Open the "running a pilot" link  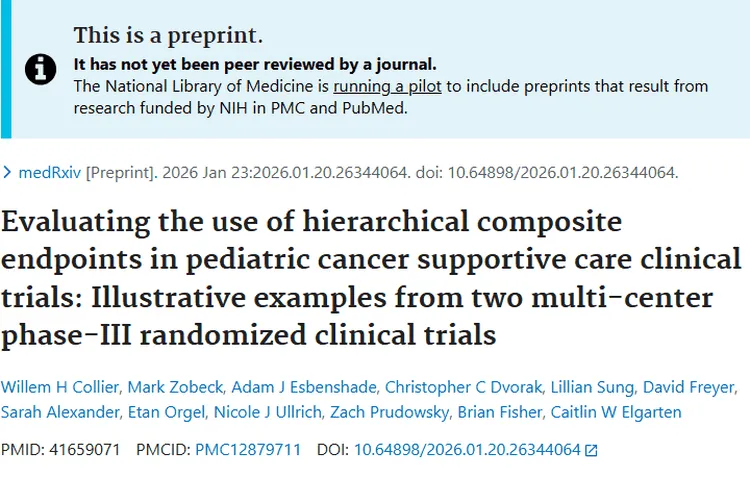click(x=387, y=87)
